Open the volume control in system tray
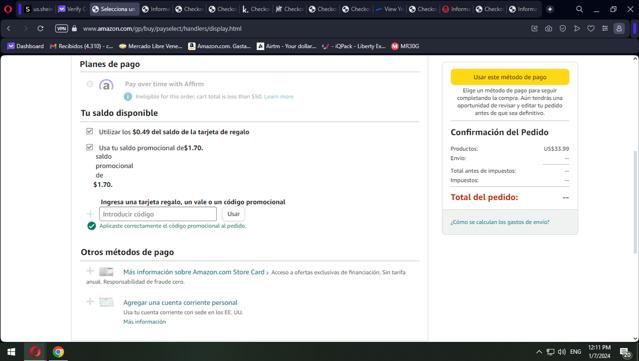This screenshot has width=639, height=361. tap(562, 352)
